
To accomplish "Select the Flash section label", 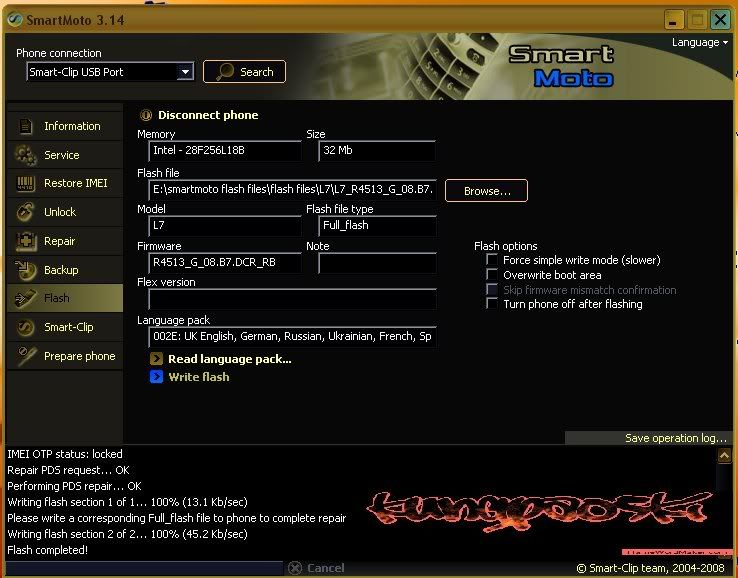I will [56, 298].
